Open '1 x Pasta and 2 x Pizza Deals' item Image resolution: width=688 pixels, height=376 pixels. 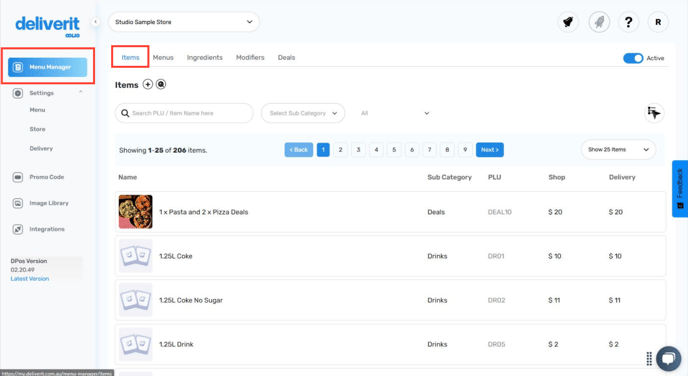(391, 212)
